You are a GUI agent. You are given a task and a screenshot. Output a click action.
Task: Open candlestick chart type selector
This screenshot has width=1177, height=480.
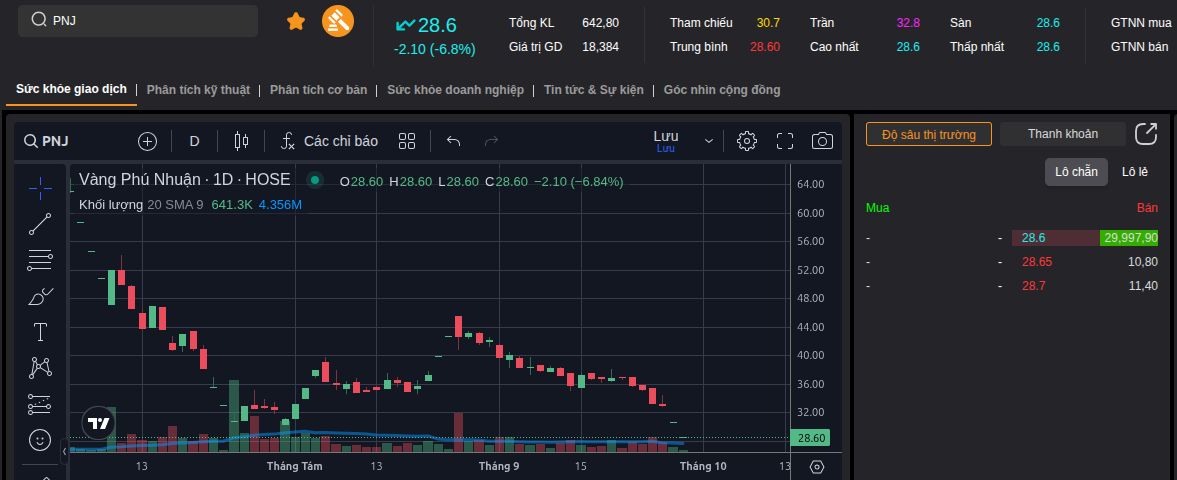[241, 141]
